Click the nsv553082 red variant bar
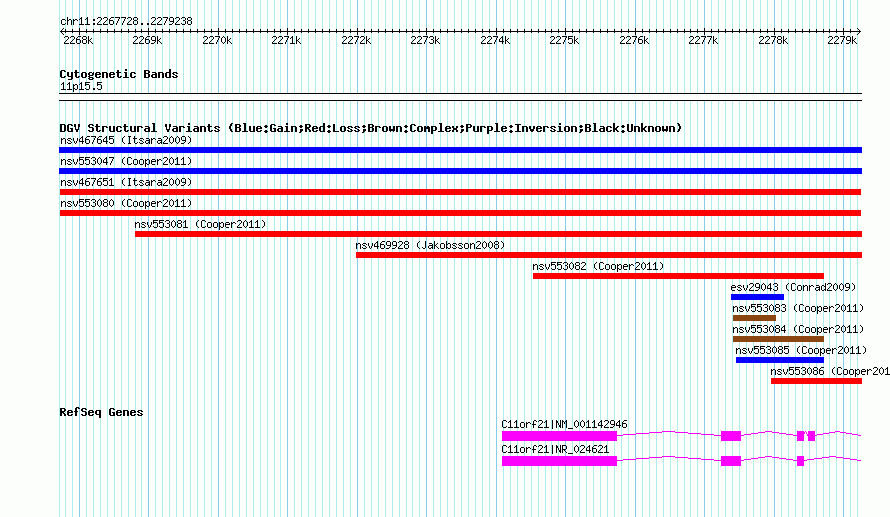The height and width of the screenshot is (517, 890). pos(678,276)
